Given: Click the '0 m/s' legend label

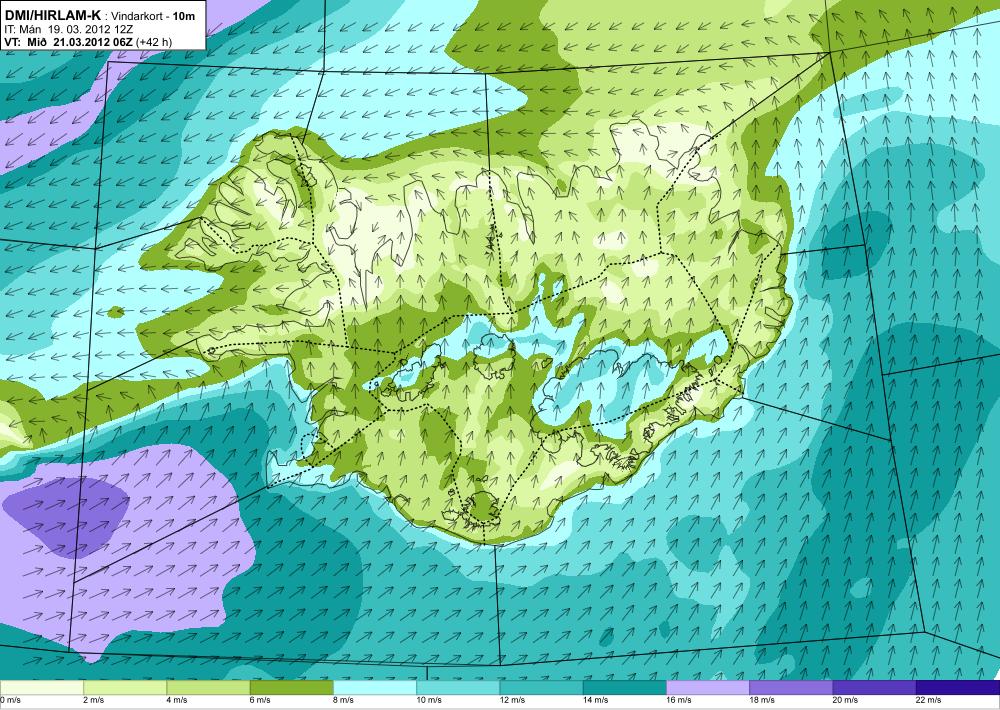Looking at the screenshot, I should tap(10, 700).
